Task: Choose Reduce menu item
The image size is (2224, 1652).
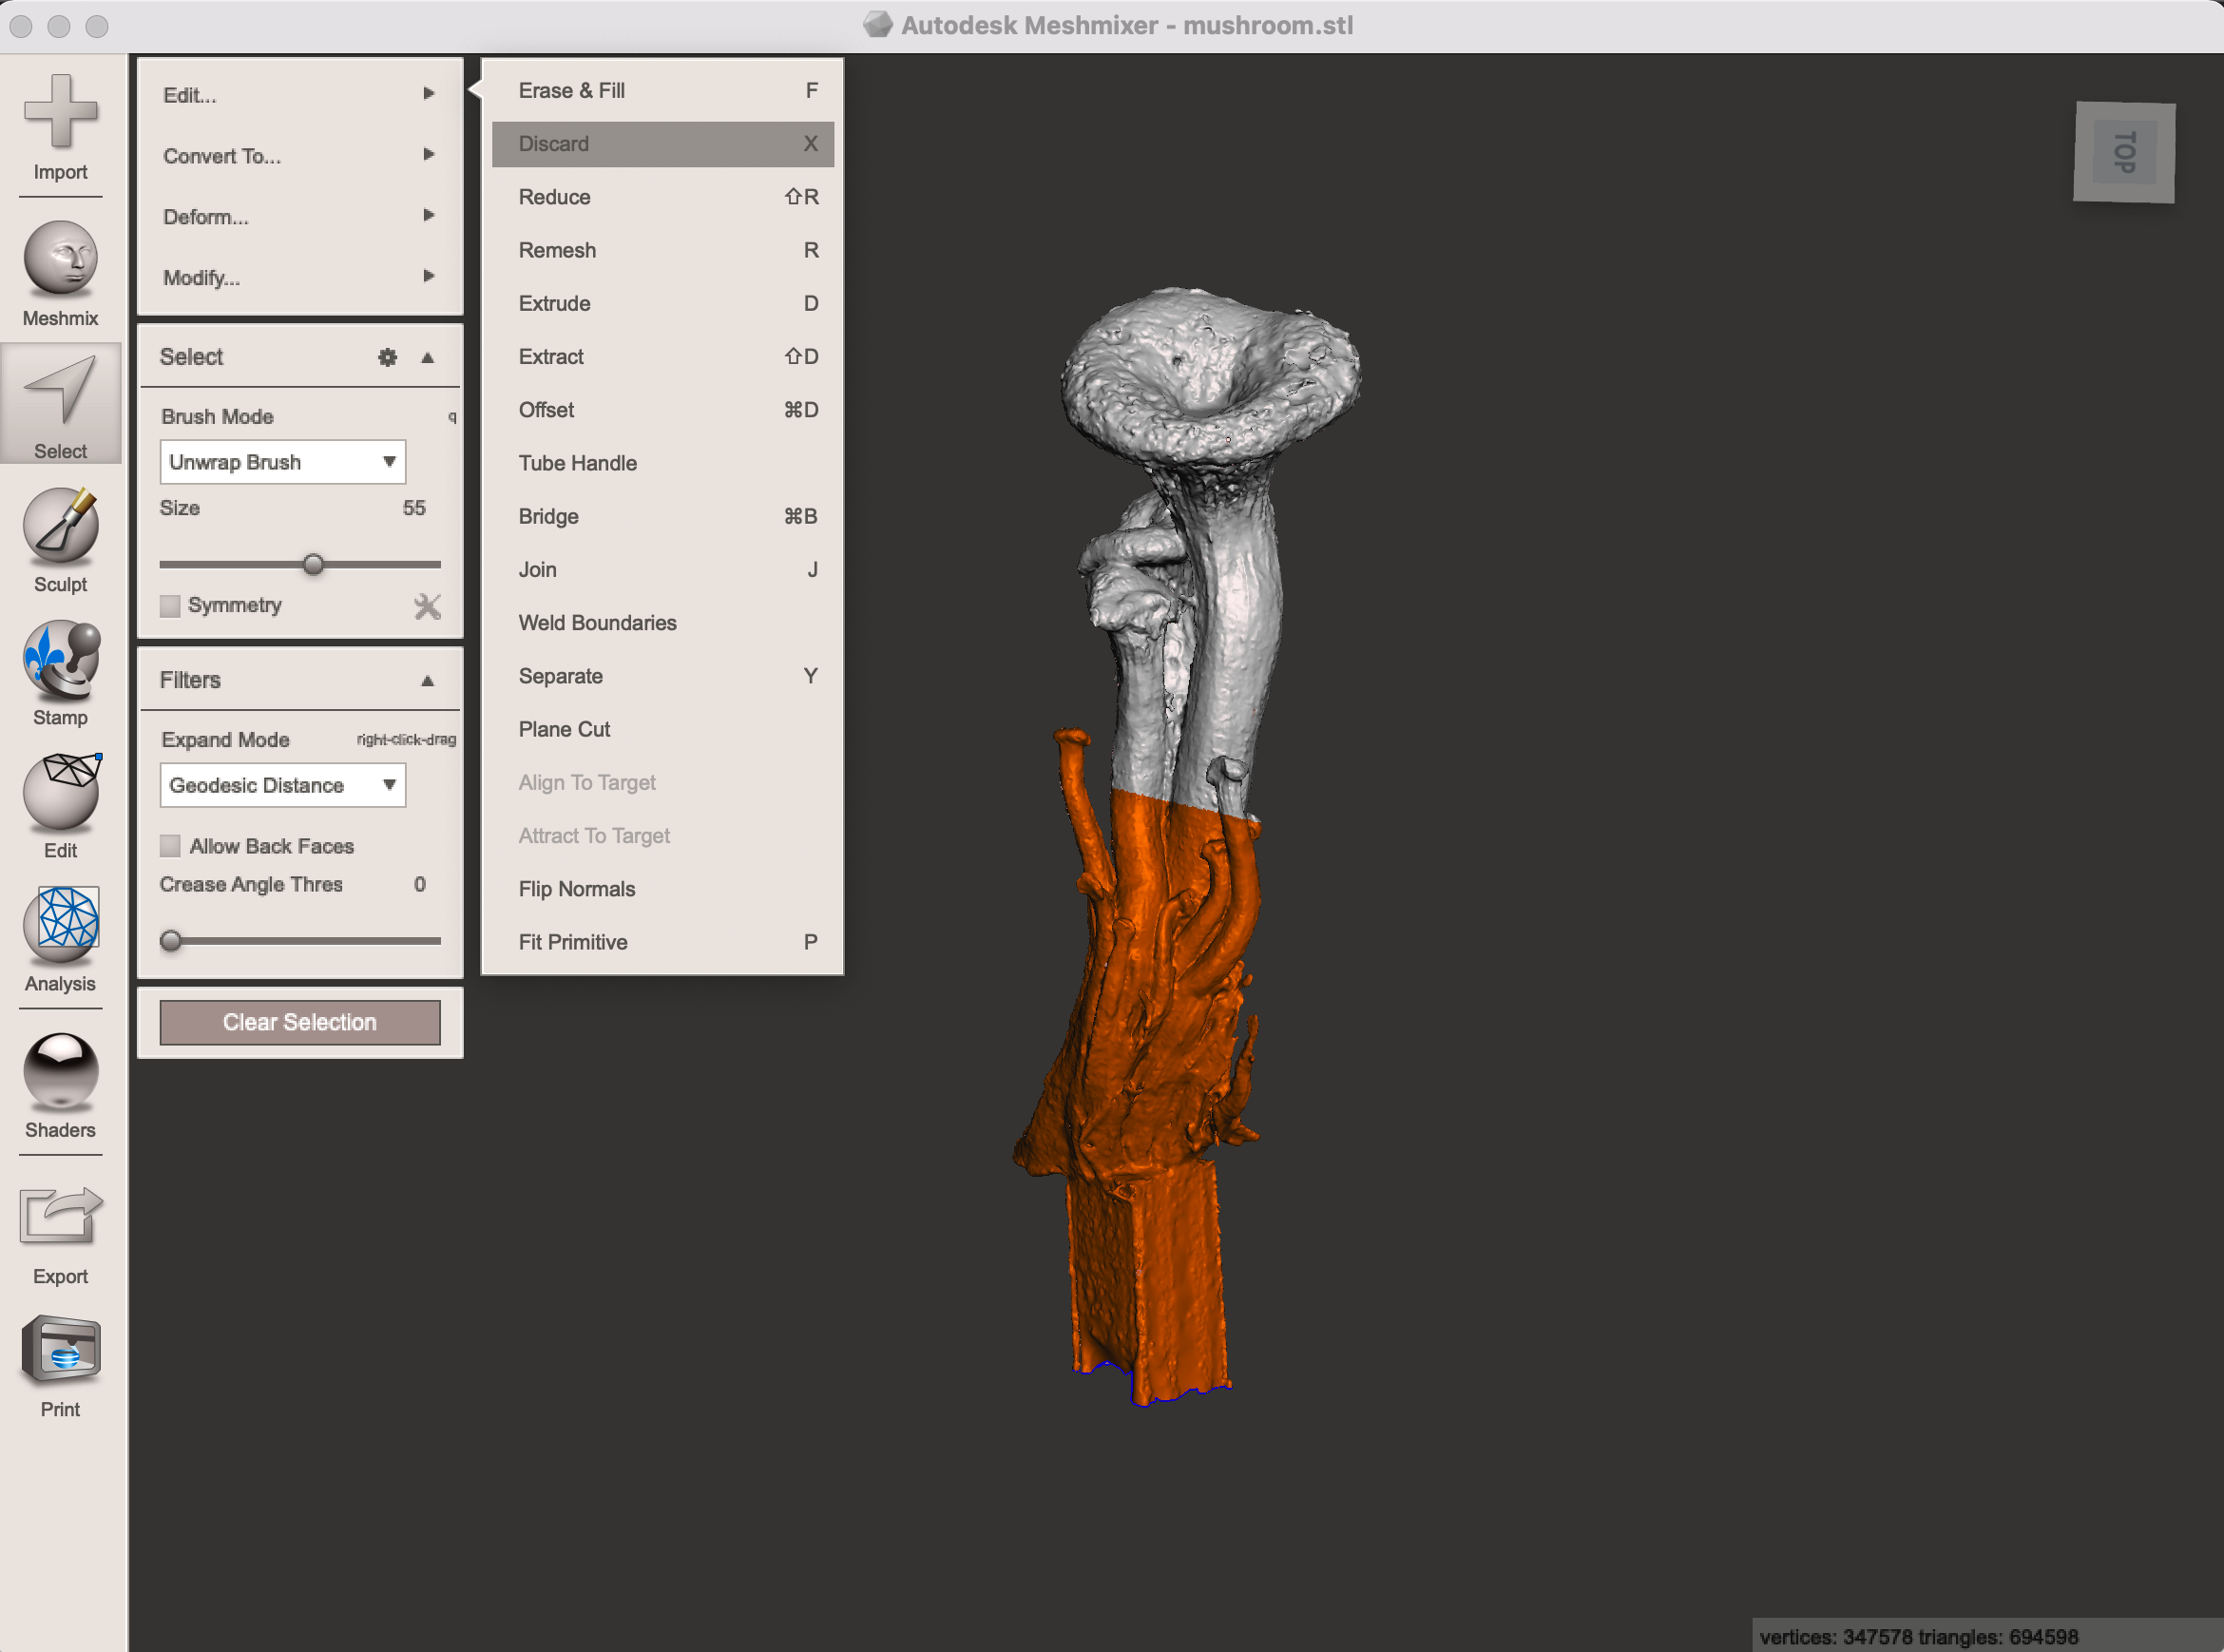Action: pos(662,197)
